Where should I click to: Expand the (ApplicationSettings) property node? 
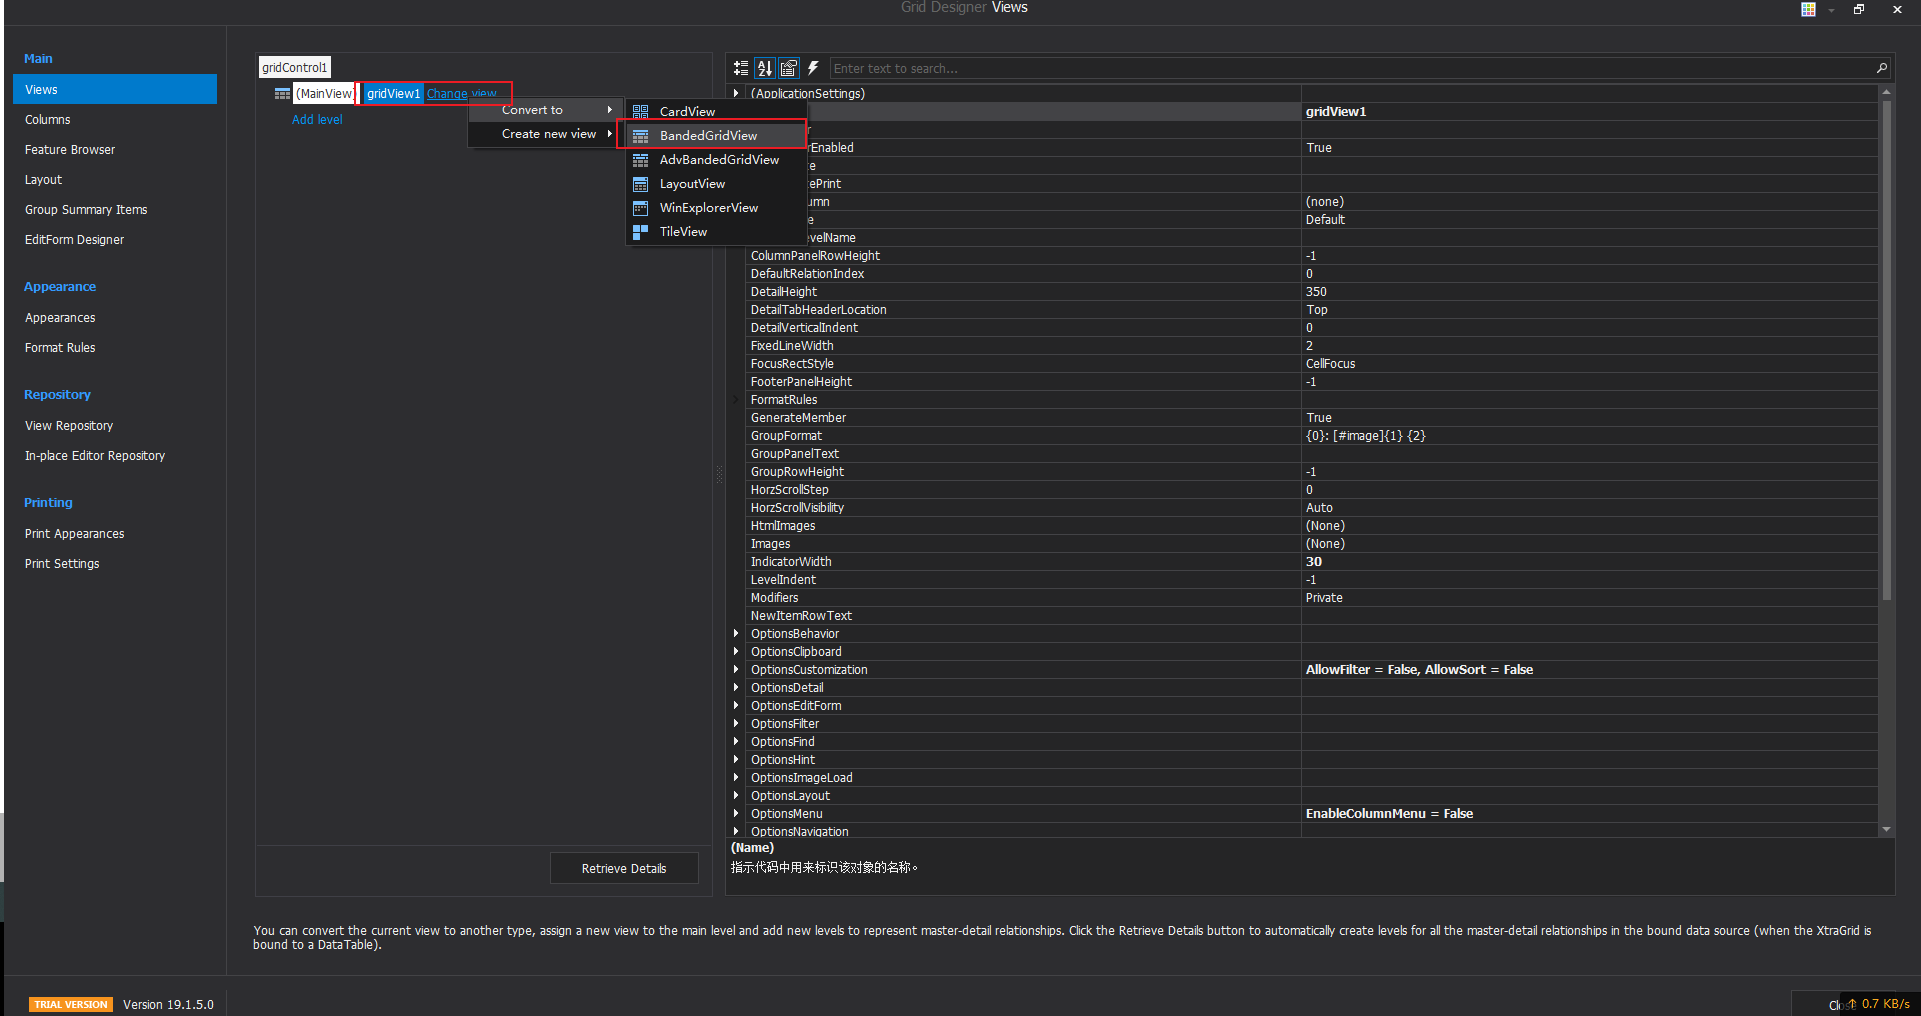737,93
